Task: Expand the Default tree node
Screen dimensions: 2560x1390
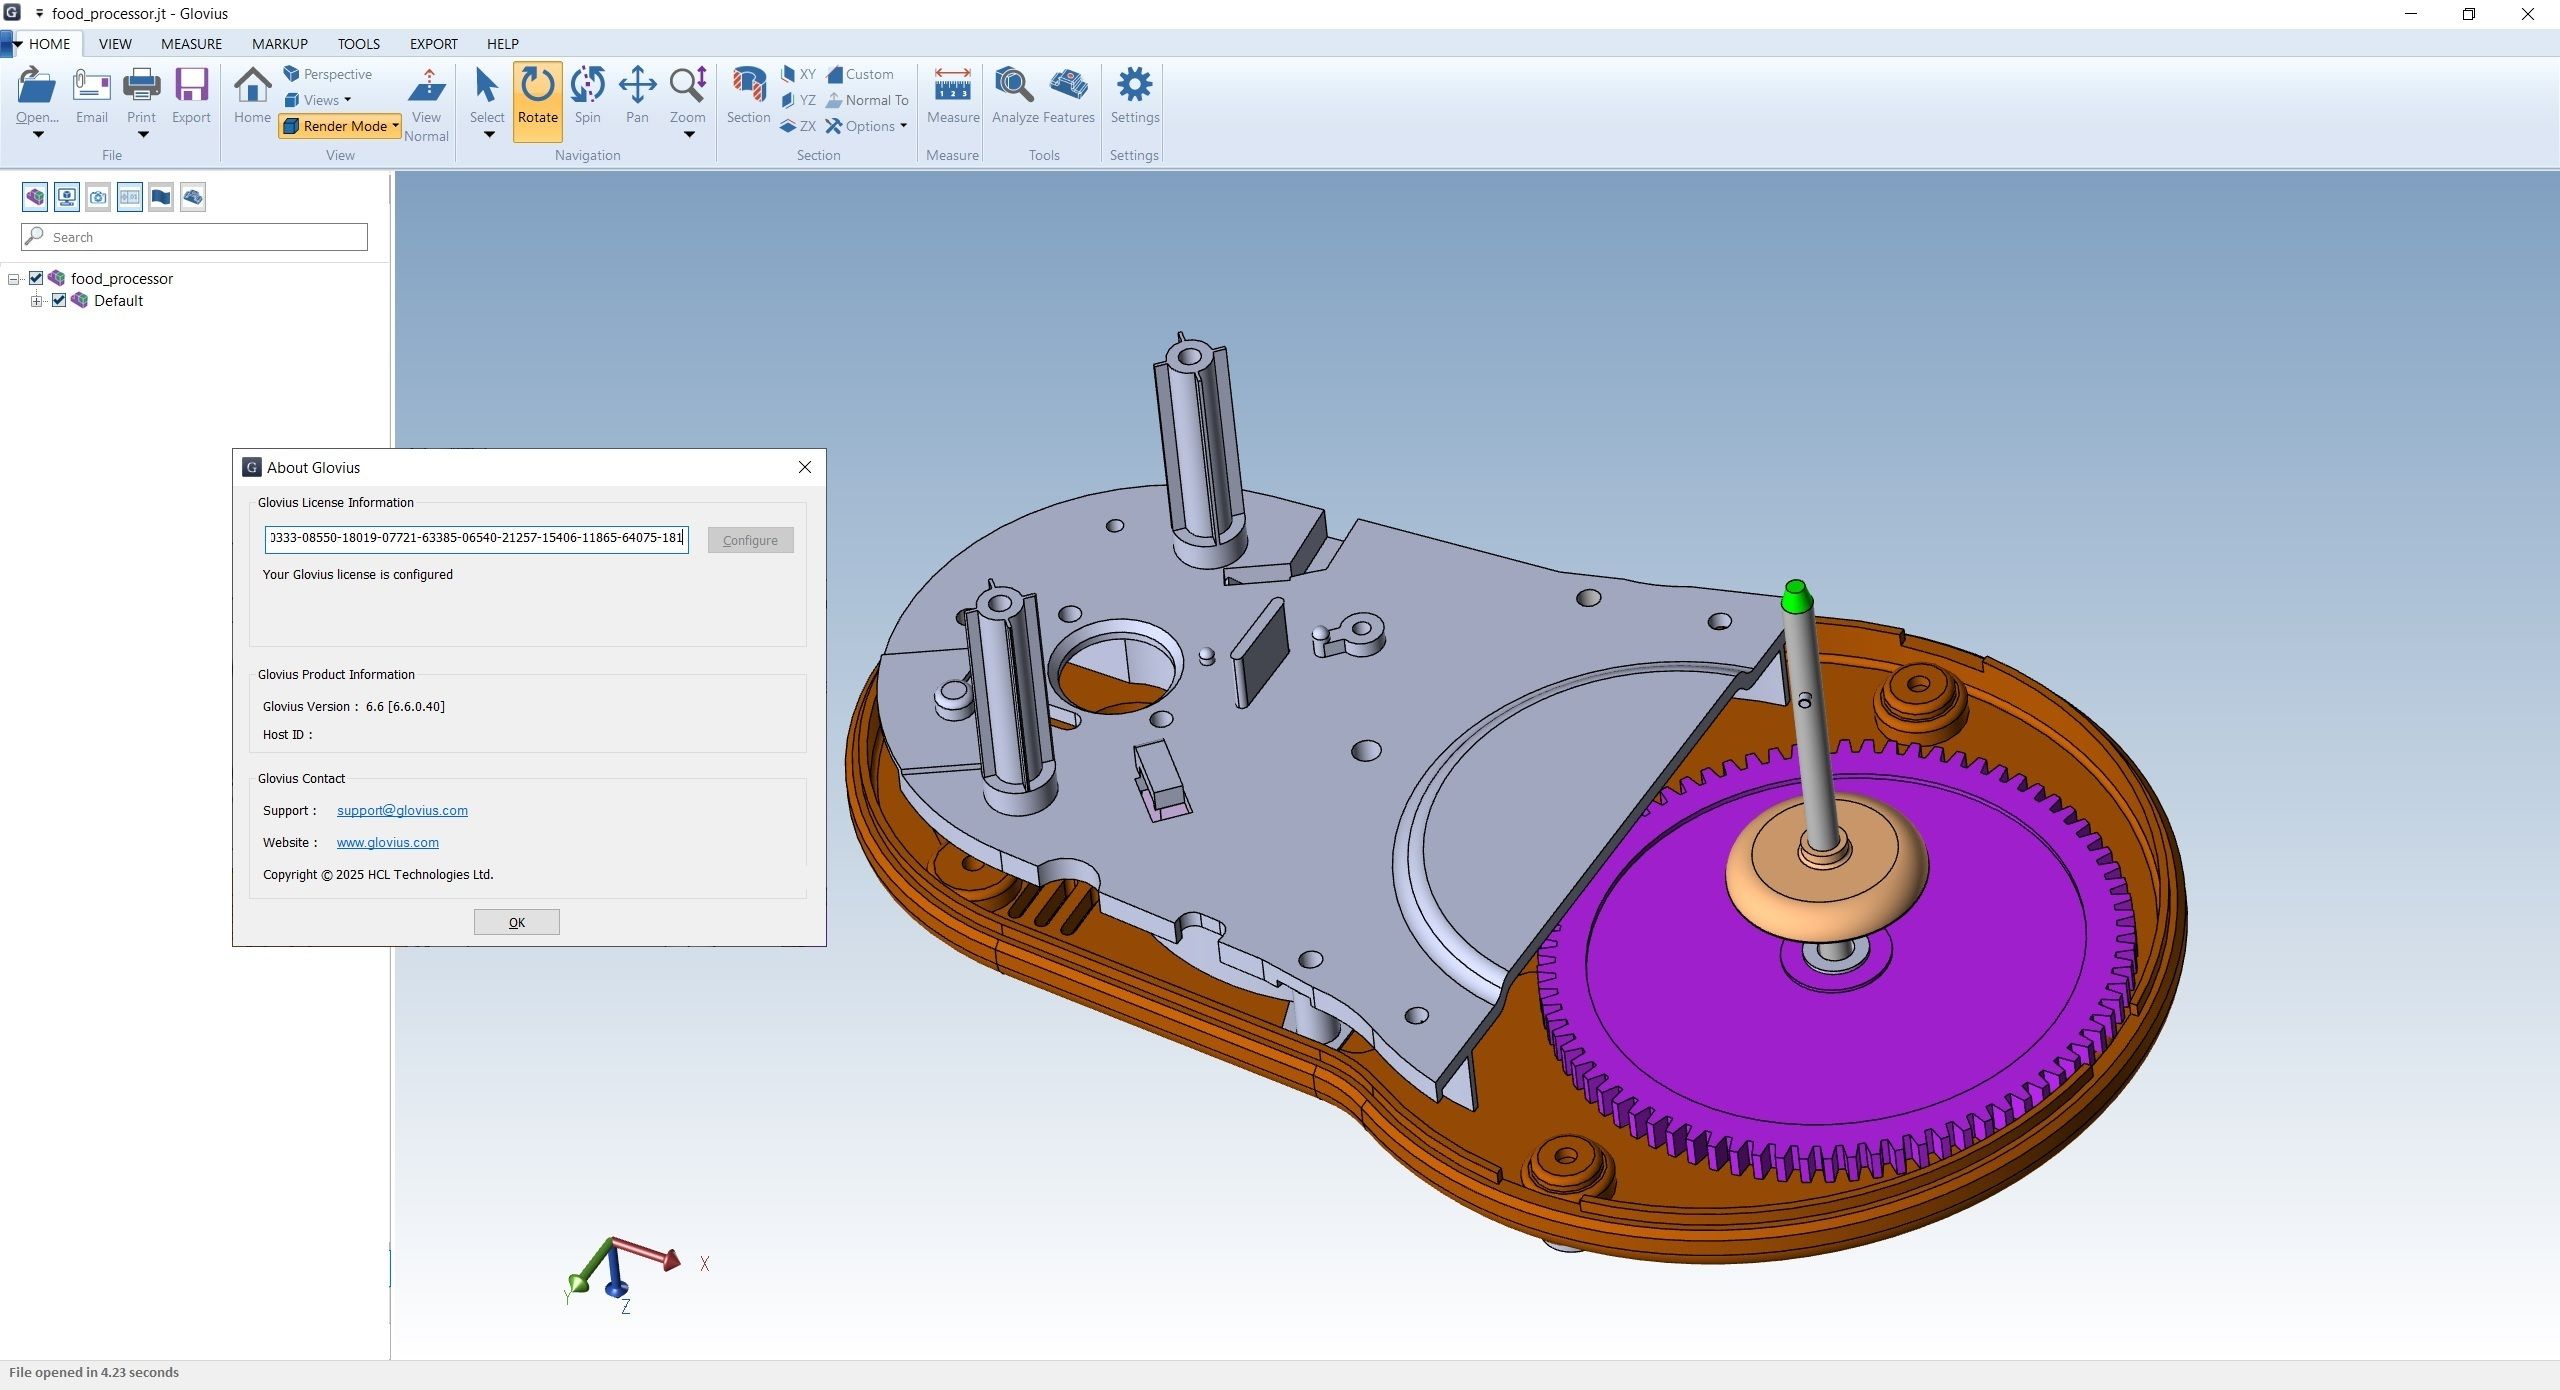Action: point(36,301)
